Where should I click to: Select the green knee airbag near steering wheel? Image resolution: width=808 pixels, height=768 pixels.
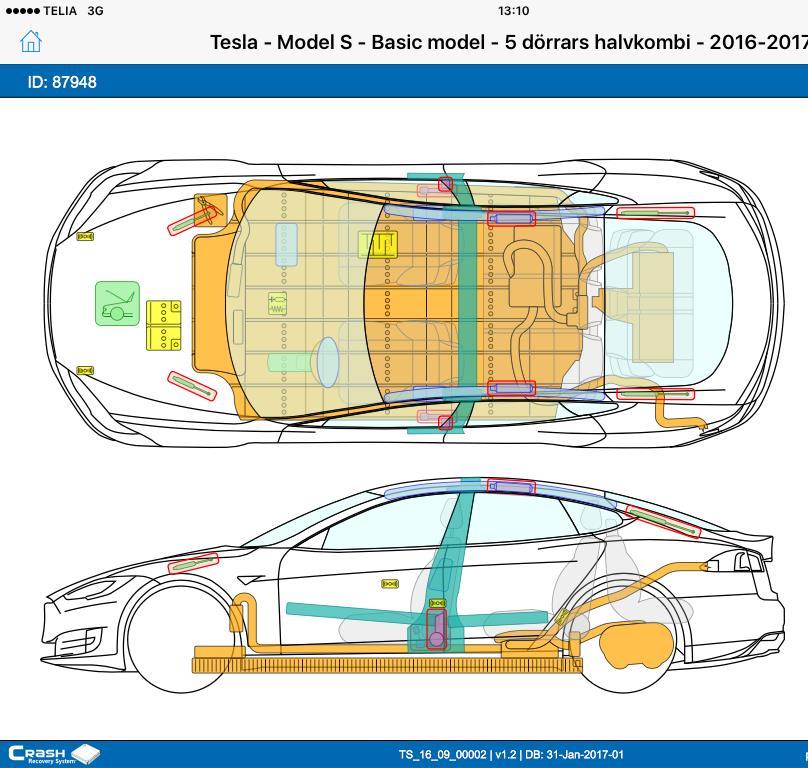[x=291, y=362]
